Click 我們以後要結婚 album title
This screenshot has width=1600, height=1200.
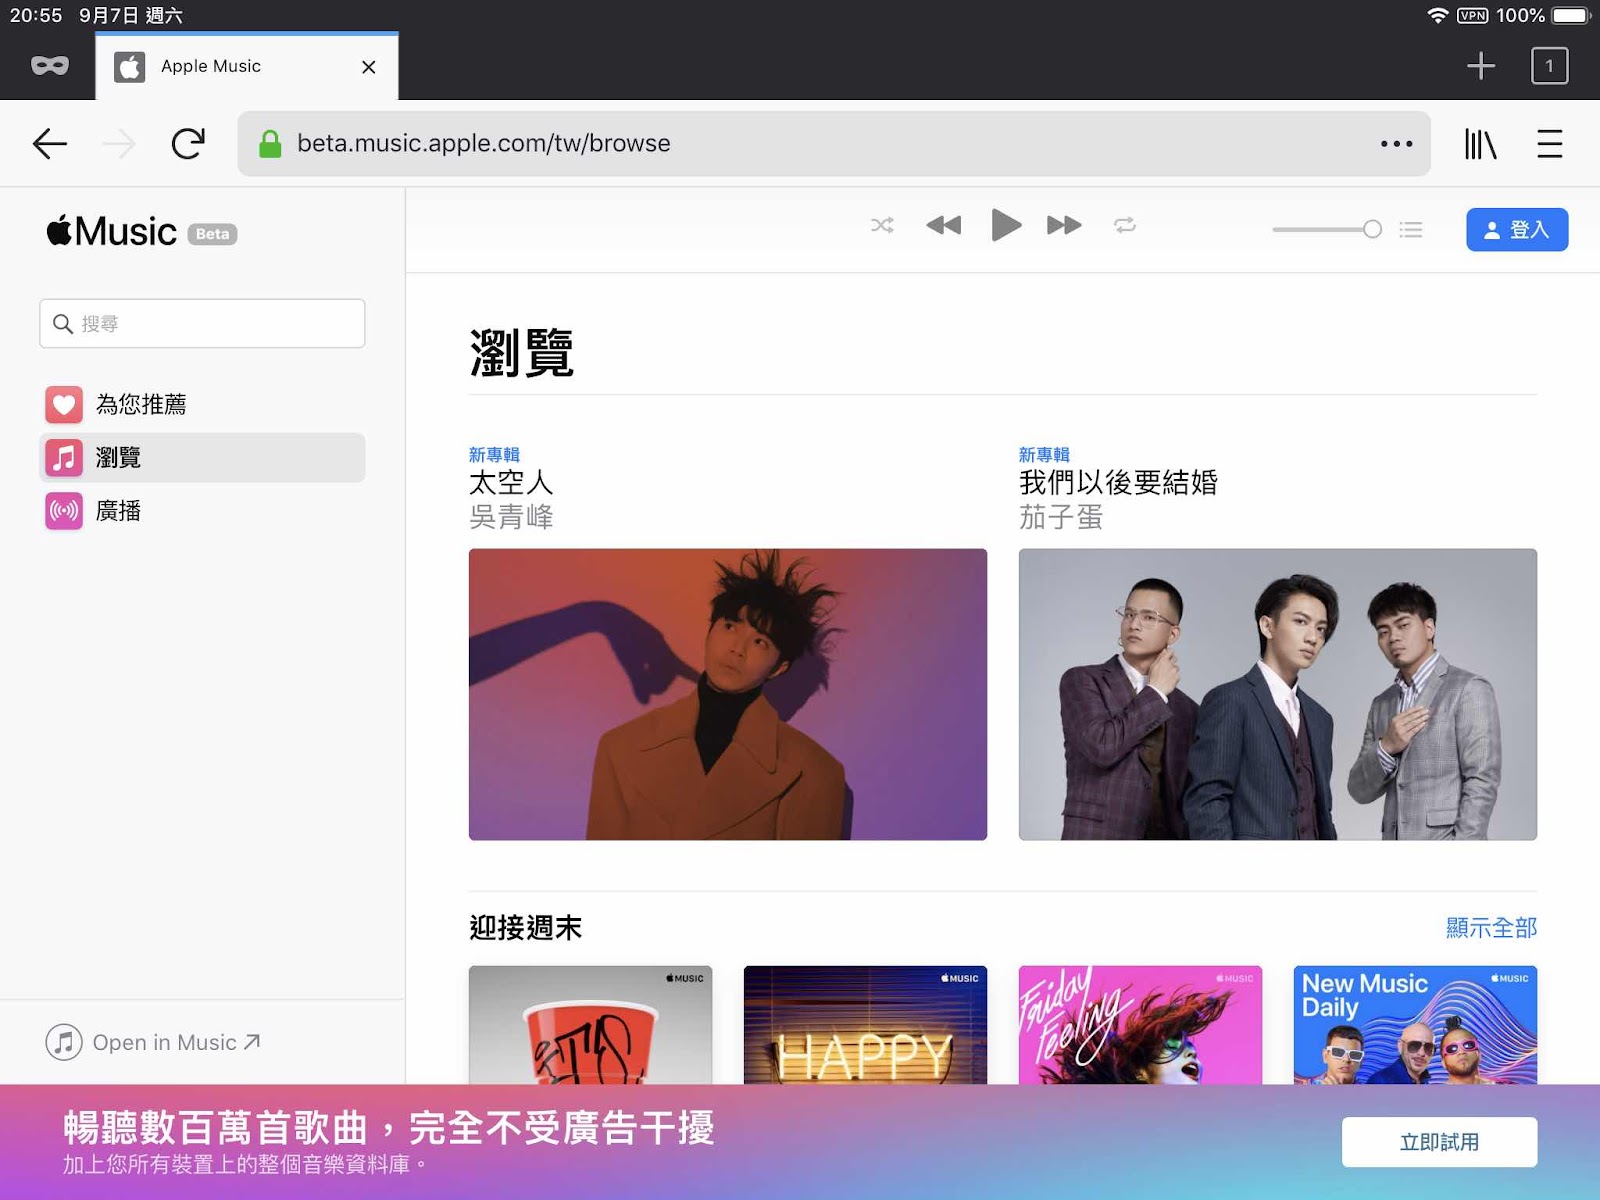(1118, 483)
